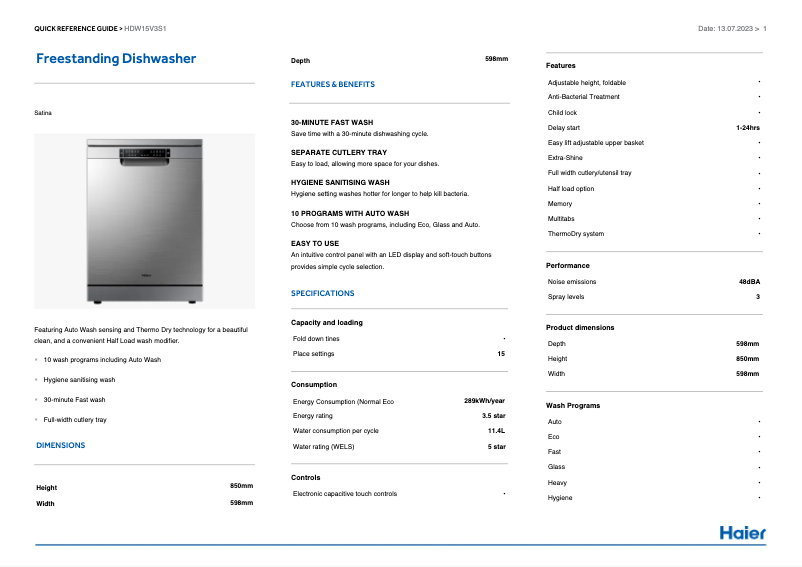Click the 30-MINUTE FAST WASH heading
The height and width of the screenshot is (567, 802).
tap(331, 122)
